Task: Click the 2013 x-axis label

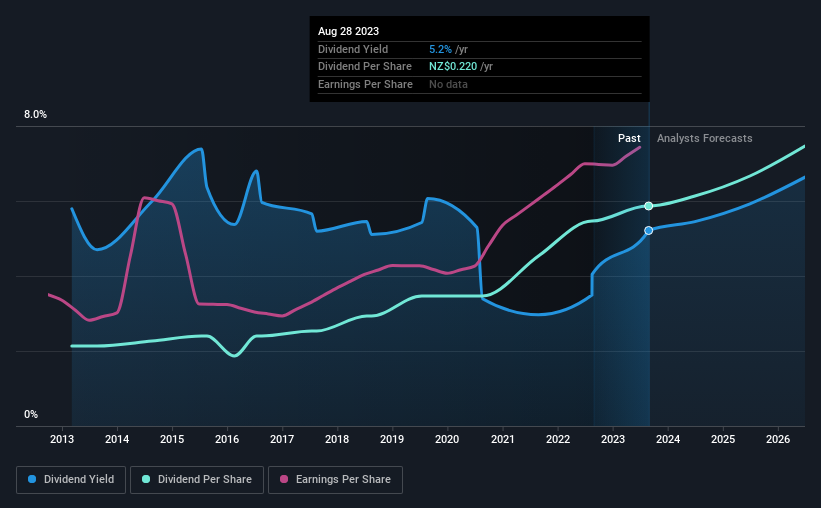Action: click(x=62, y=439)
